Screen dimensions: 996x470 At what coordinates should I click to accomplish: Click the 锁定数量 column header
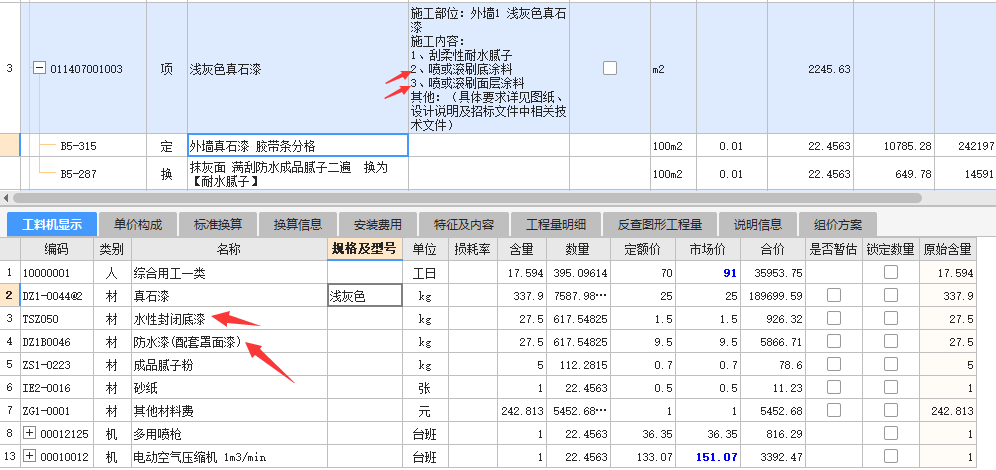pyautogui.click(x=891, y=249)
